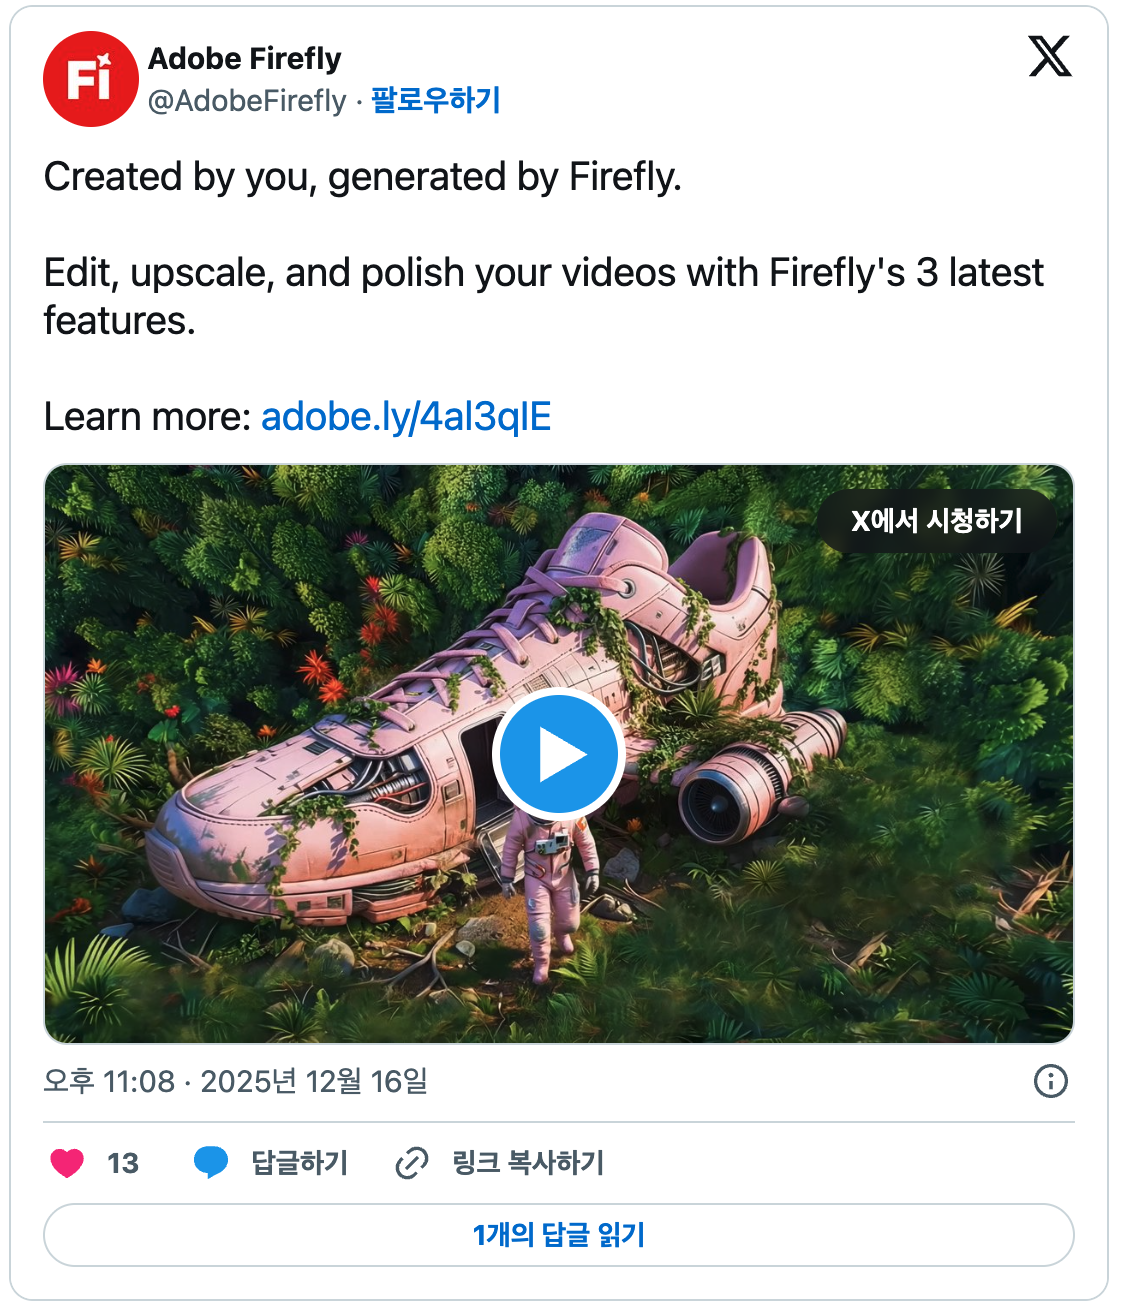The image size is (1122, 1314).
Task: Click the blue reply bubble icon
Action: coord(211,1163)
